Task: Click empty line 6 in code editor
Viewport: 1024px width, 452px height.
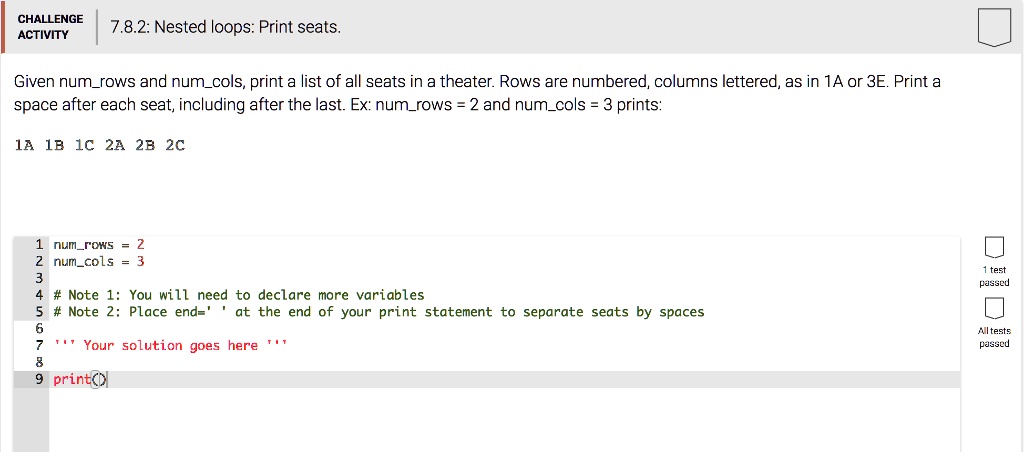Action: click(x=504, y=329)
